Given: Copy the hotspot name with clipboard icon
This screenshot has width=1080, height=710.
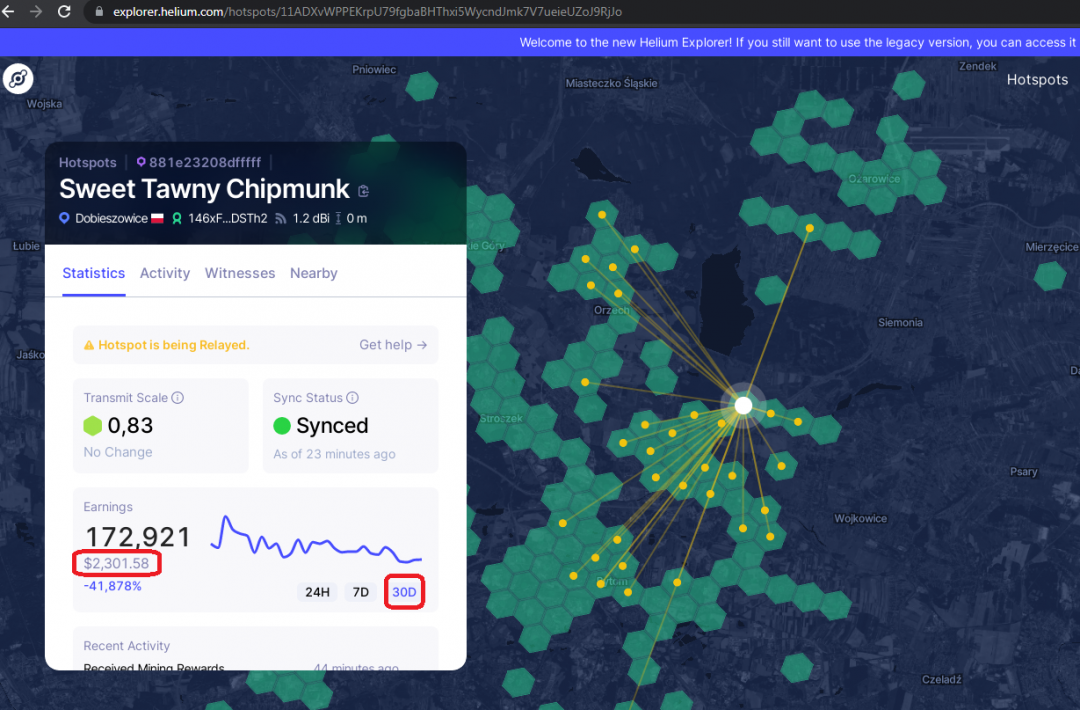Looking at the screenshot, I should pyautogui.click(x=363, y=191).
